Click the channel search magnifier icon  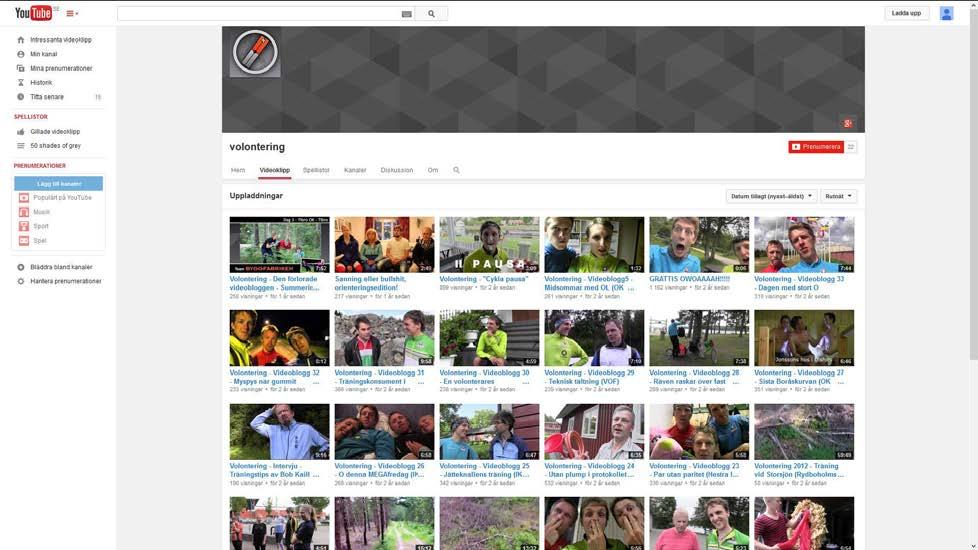(457, 170)
